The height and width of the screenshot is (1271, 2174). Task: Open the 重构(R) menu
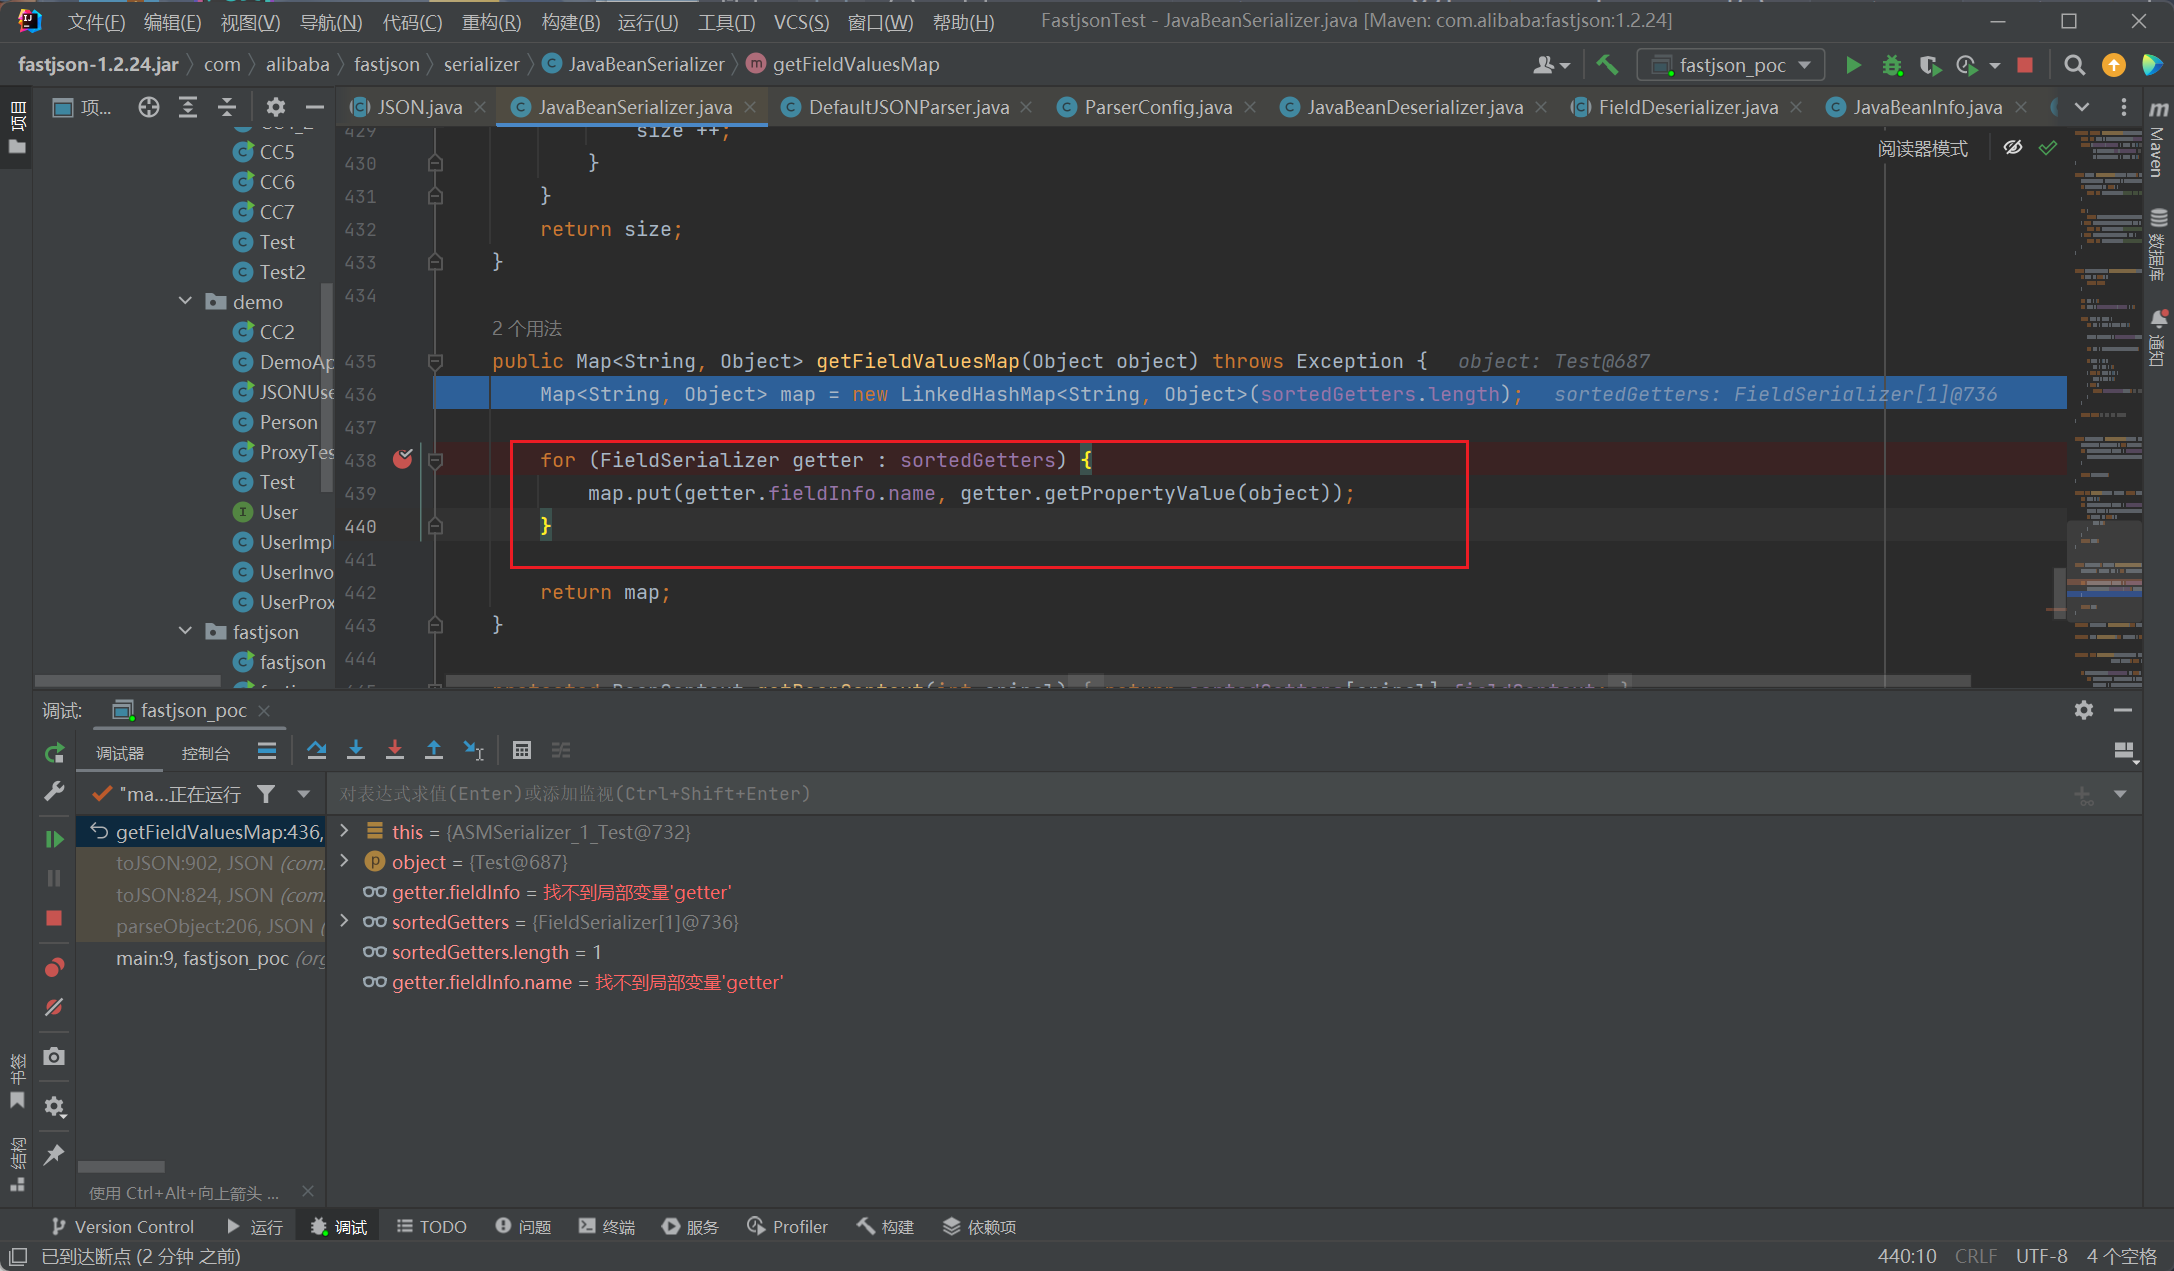(490, 21)
